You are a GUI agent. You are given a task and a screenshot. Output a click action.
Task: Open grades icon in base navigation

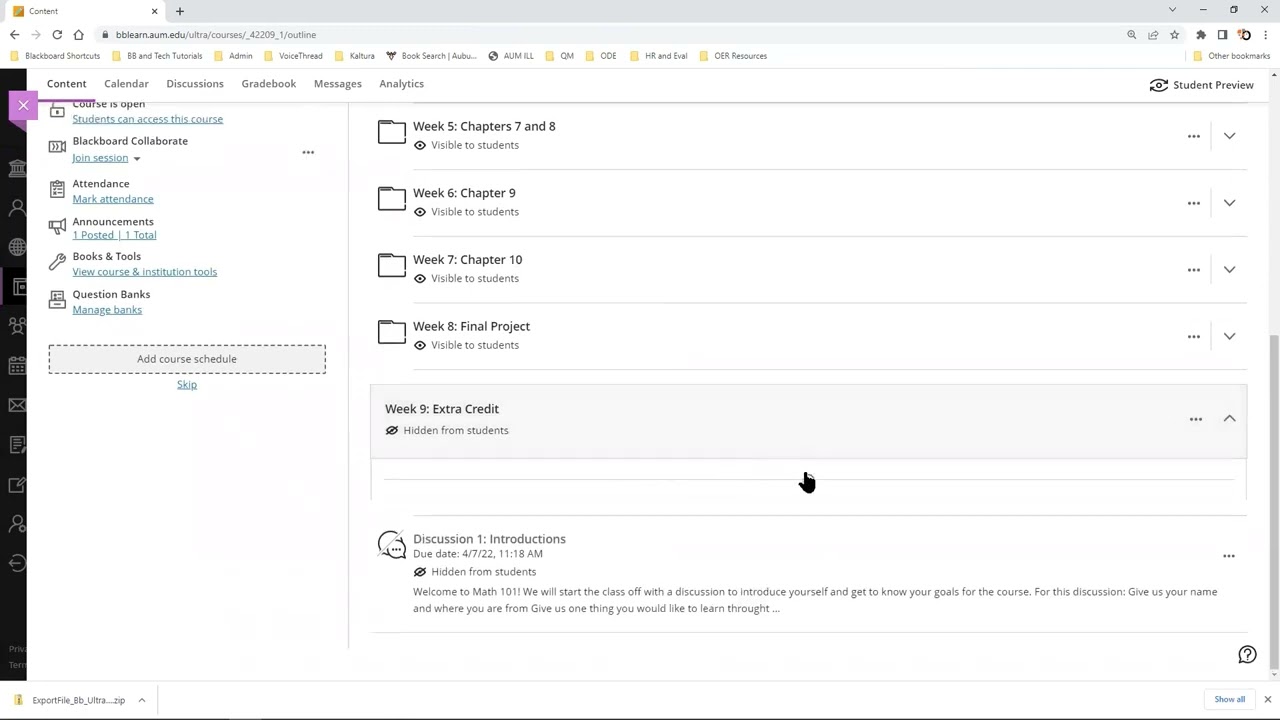[x=17, y=444]
